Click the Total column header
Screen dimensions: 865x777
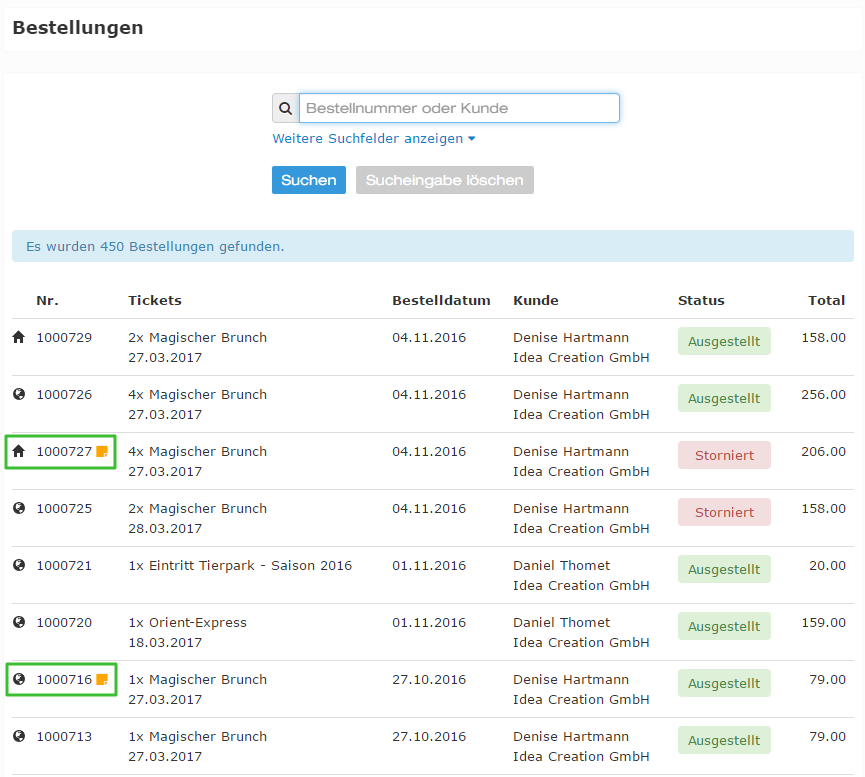826,300
